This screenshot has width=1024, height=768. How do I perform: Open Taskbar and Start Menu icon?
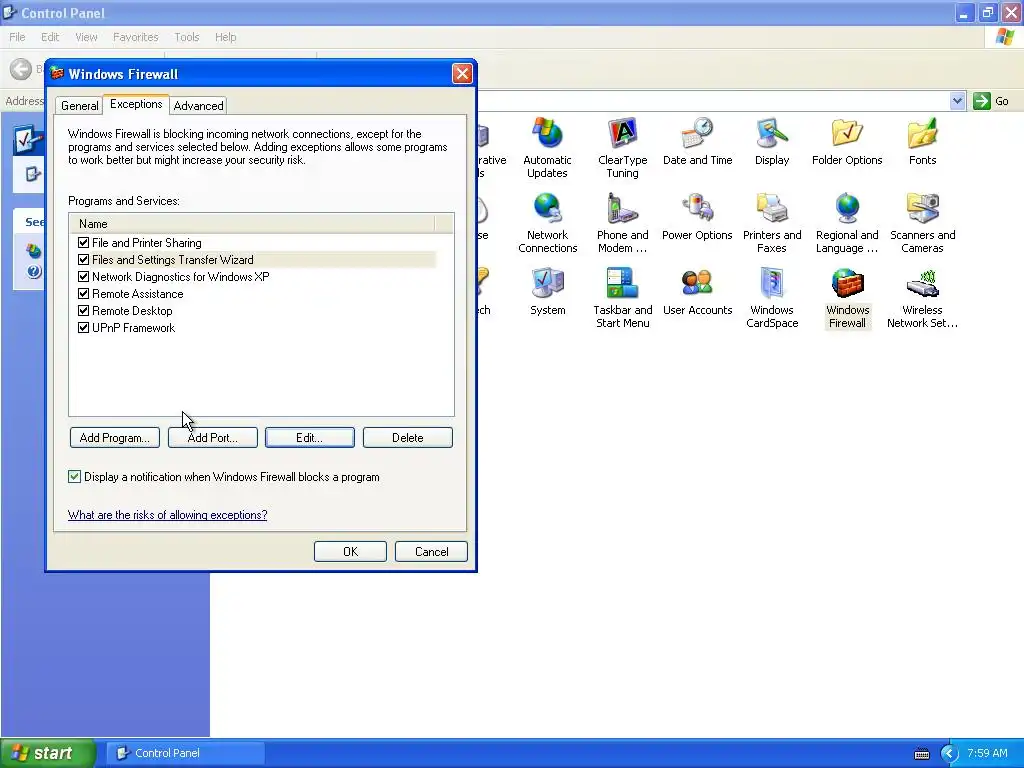click(622, 298)
